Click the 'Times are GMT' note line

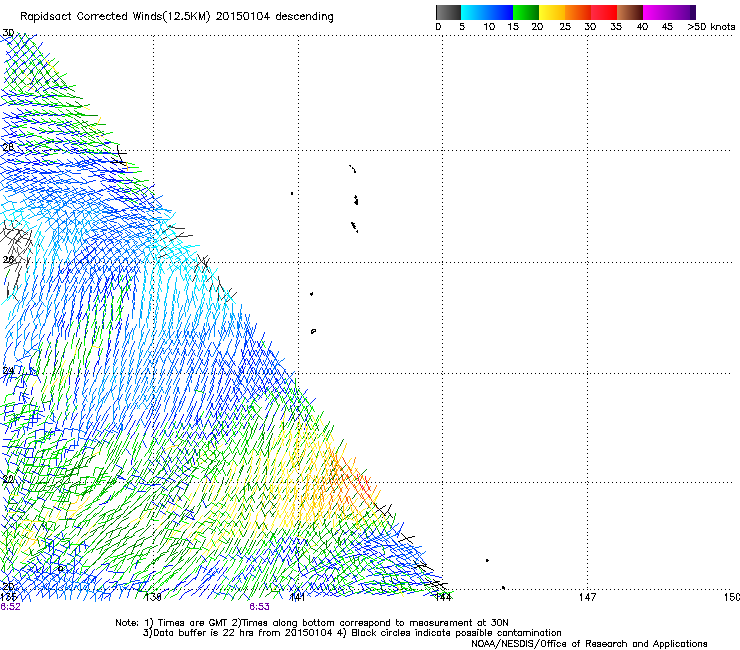[311, 623]
